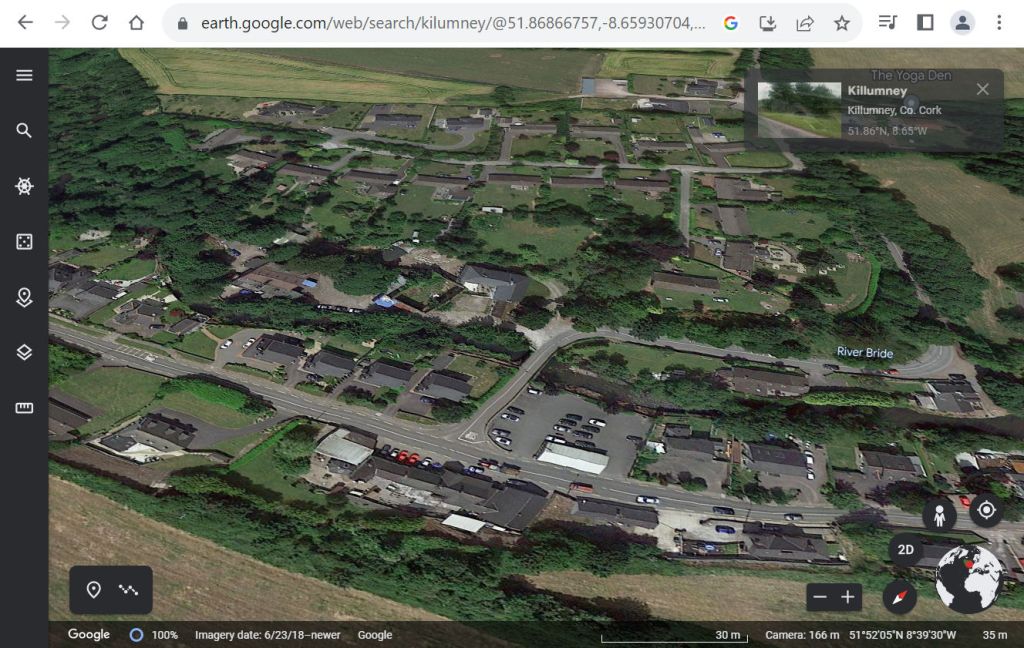Close the Killumney info card
The height and width of the screenshot is (648, 1024).
coord(982,90)
